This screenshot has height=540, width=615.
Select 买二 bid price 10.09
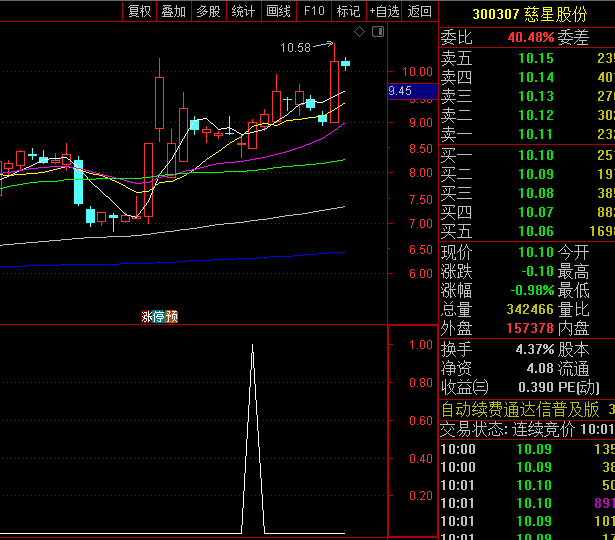tap(536, 174)
